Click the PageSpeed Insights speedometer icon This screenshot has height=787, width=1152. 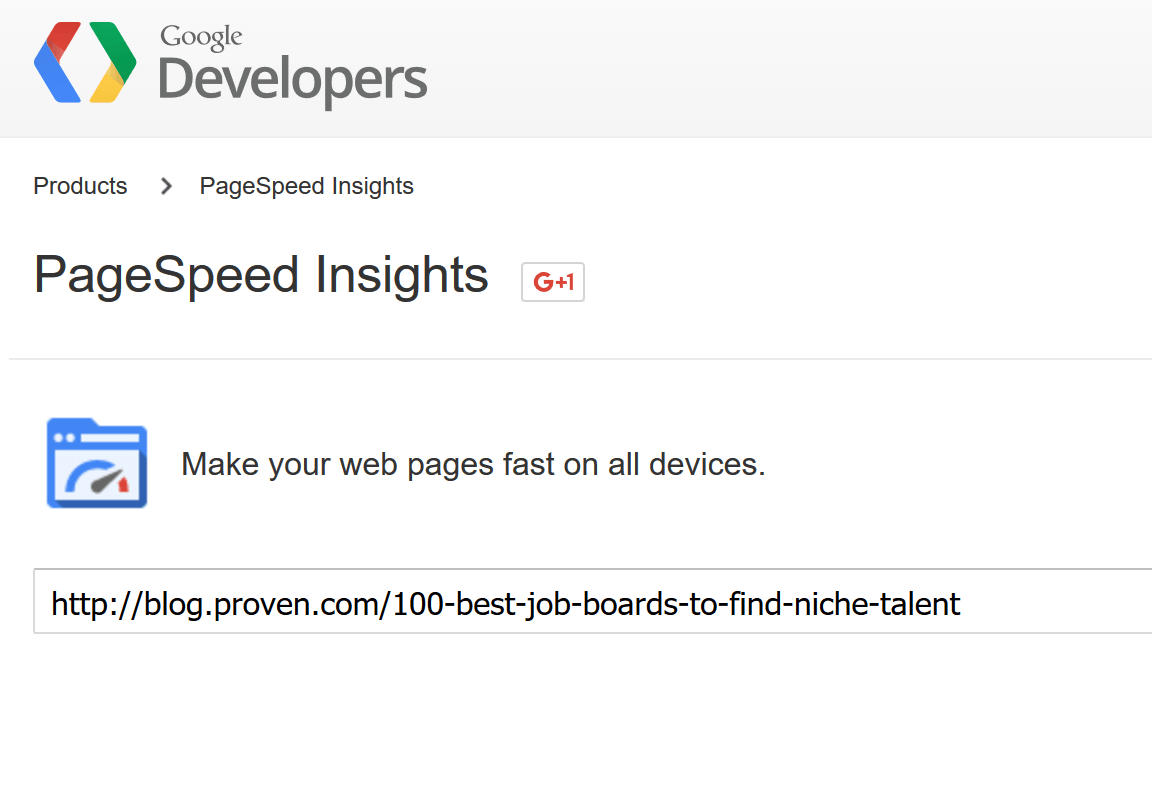[x=97, y=463]
